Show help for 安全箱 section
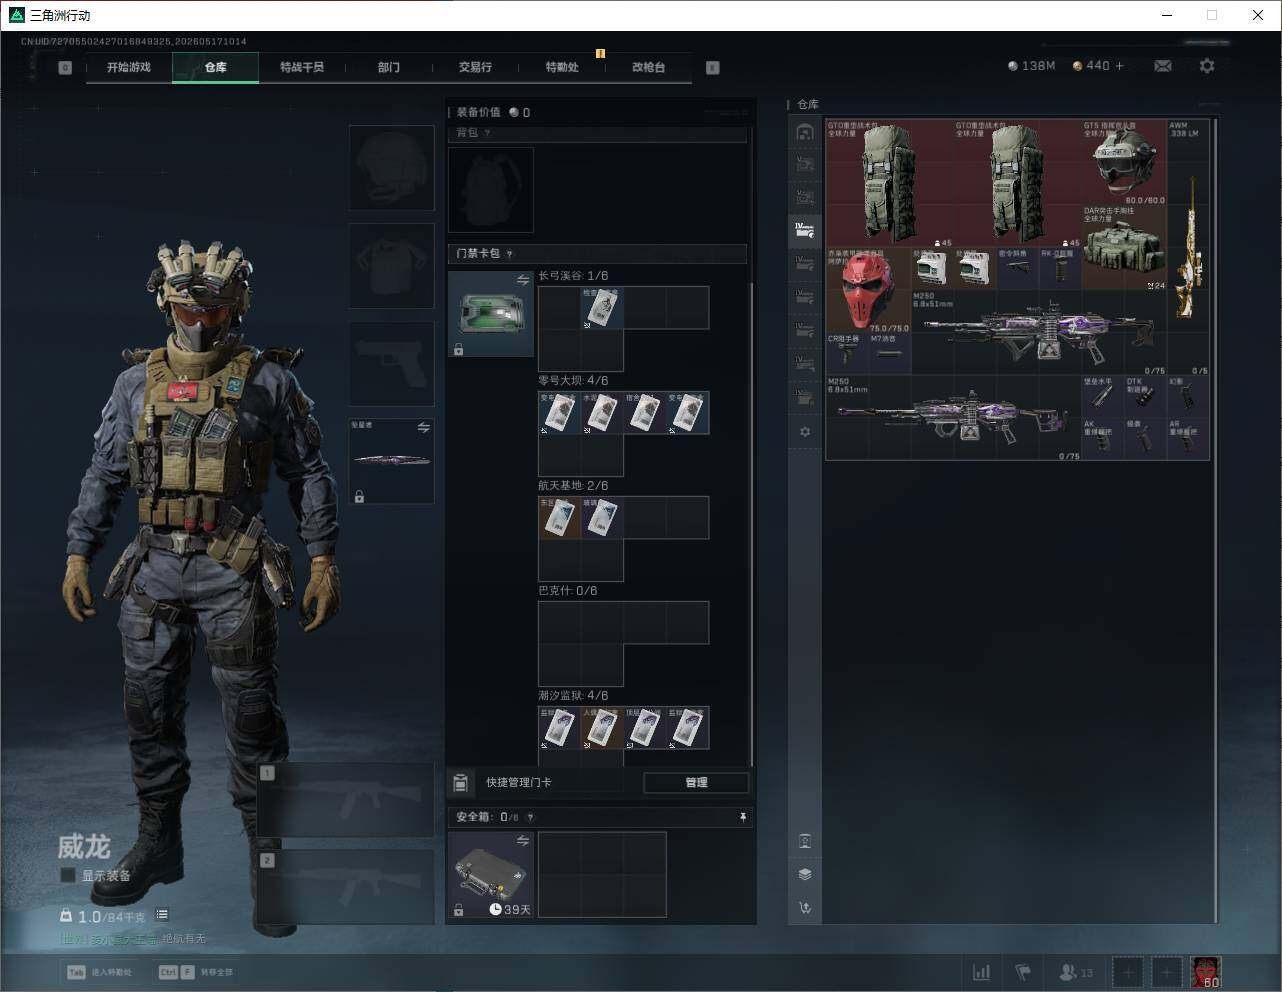Screen dimensions: 1282x992 [x=530, y=817]
